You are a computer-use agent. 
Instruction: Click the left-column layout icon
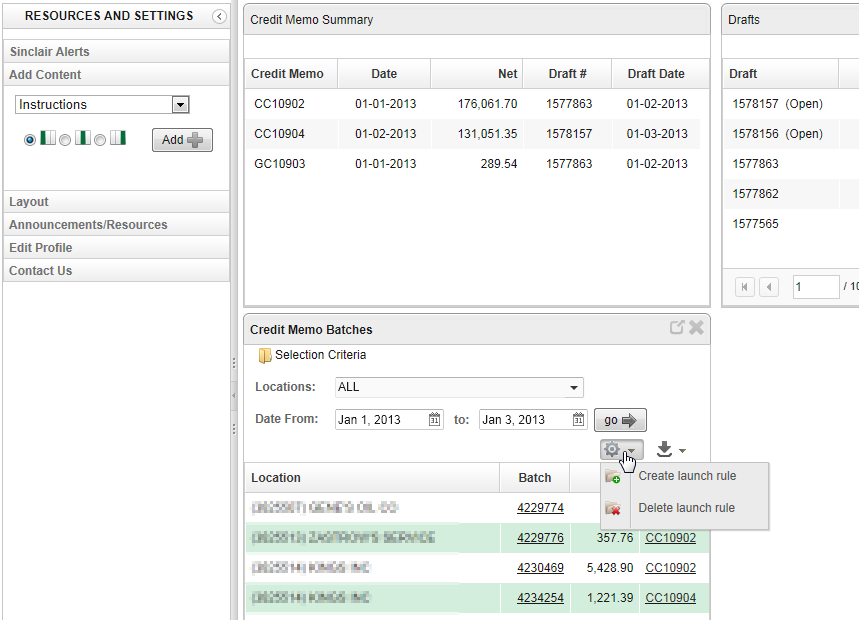click(48, 138)
